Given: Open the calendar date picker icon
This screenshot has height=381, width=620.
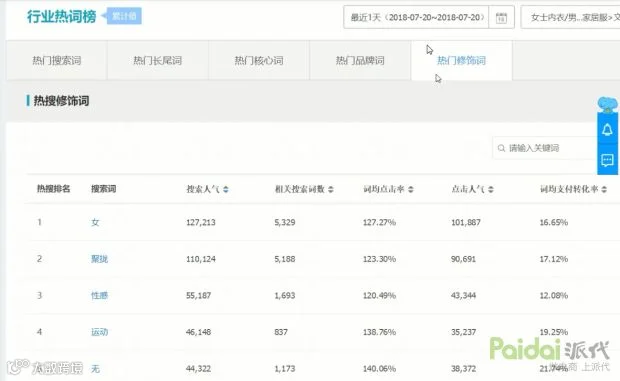Looking at the screenshot, I should point(501,17).
